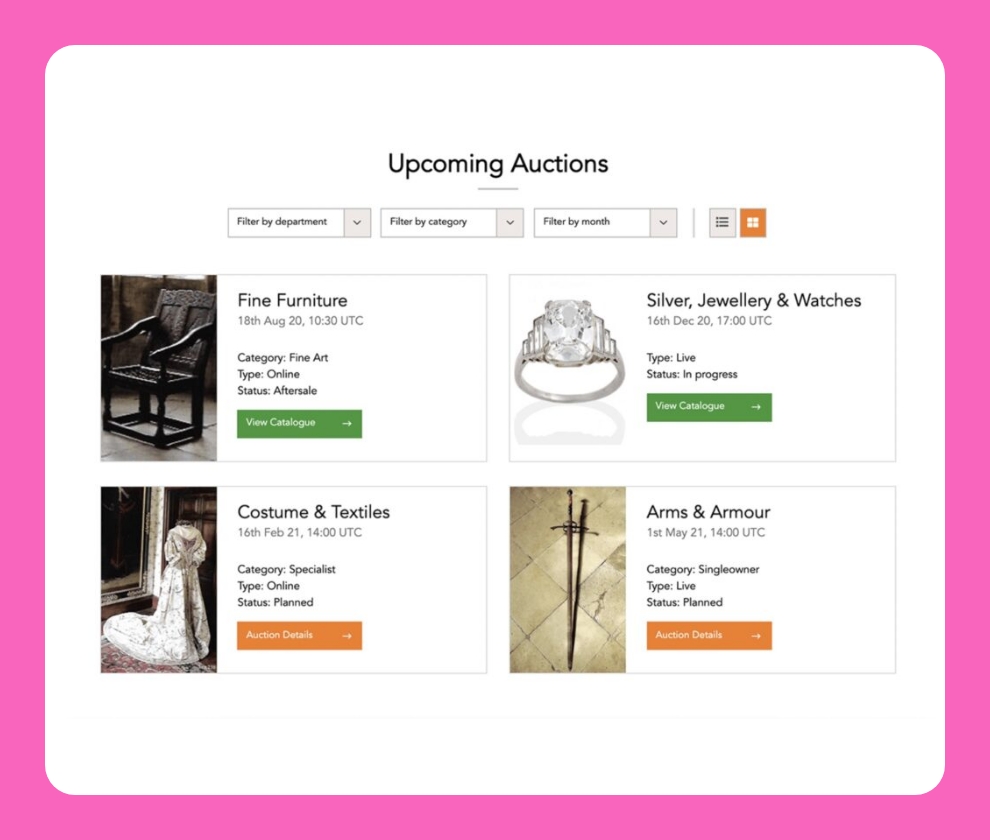View Catalogue for Silver, Jewellery & Watches
The width and height of the screenshot is (990, 840).
coord(709,407)
